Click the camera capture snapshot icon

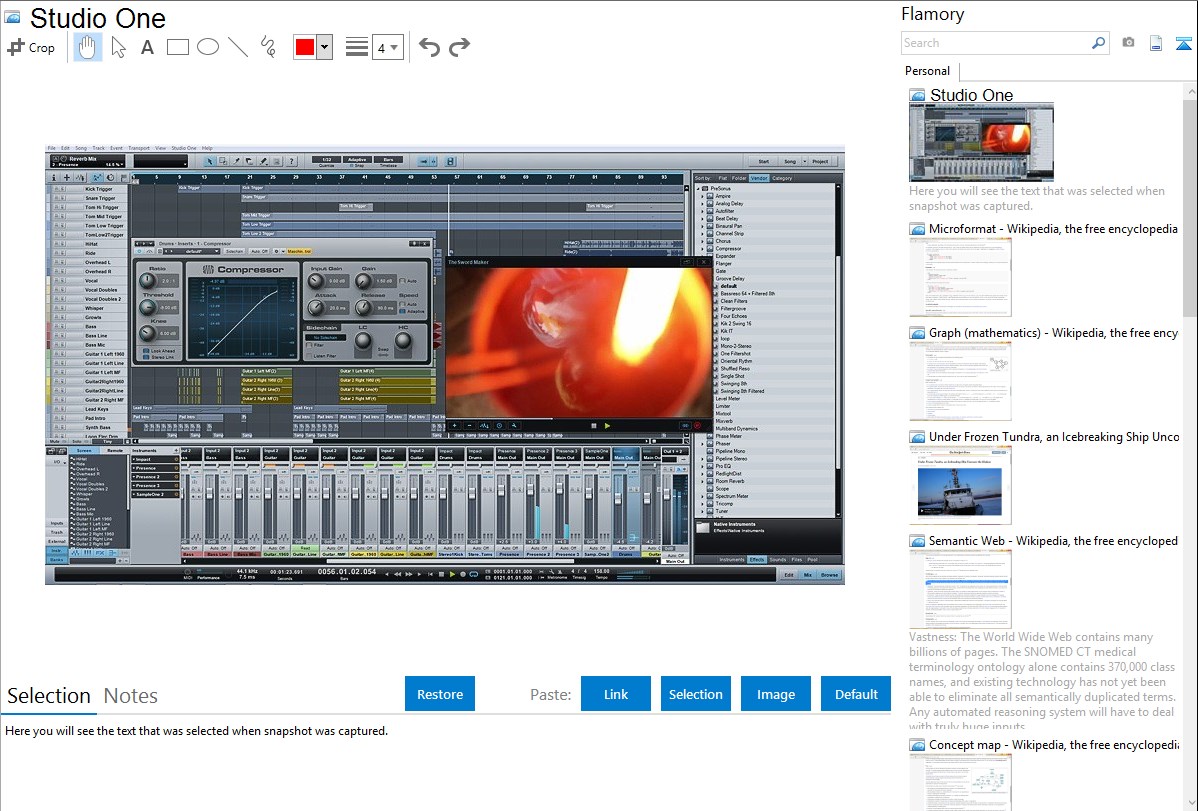click(x=1128, y=43)
